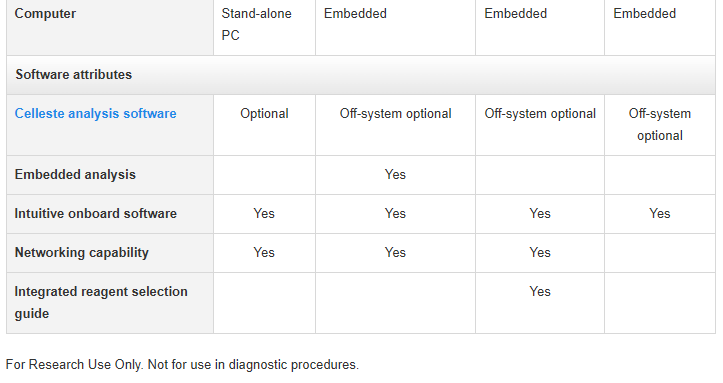Select the Embedded analysis row label

(x=75, y=175)
